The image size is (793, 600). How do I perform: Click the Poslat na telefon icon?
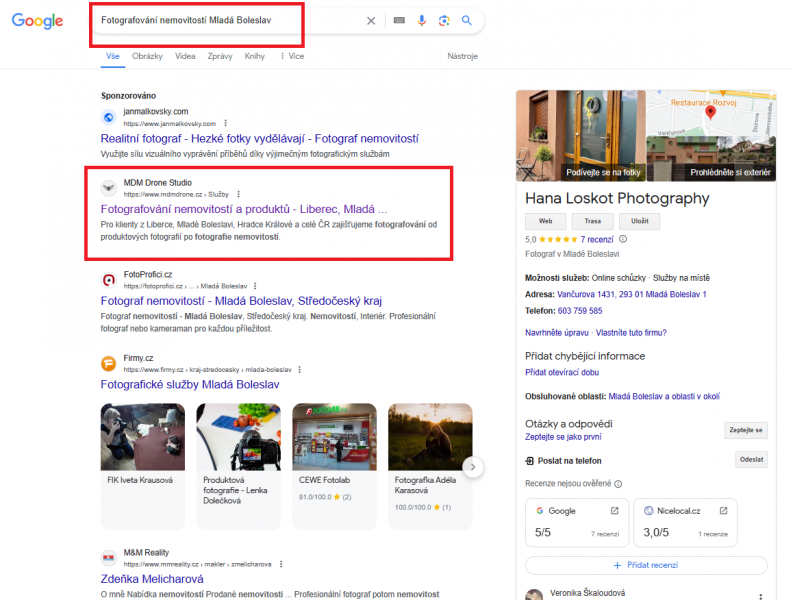click(530, 461)
